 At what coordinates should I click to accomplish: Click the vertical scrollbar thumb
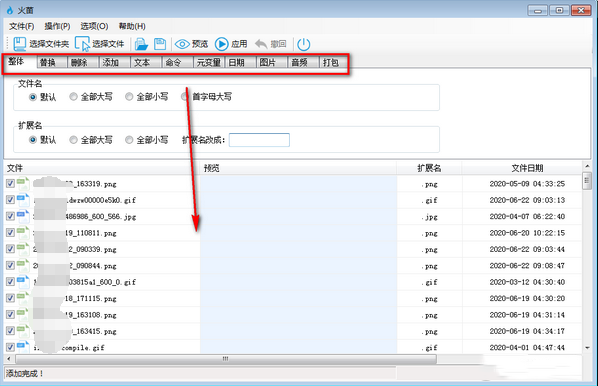tap(587, 181)
